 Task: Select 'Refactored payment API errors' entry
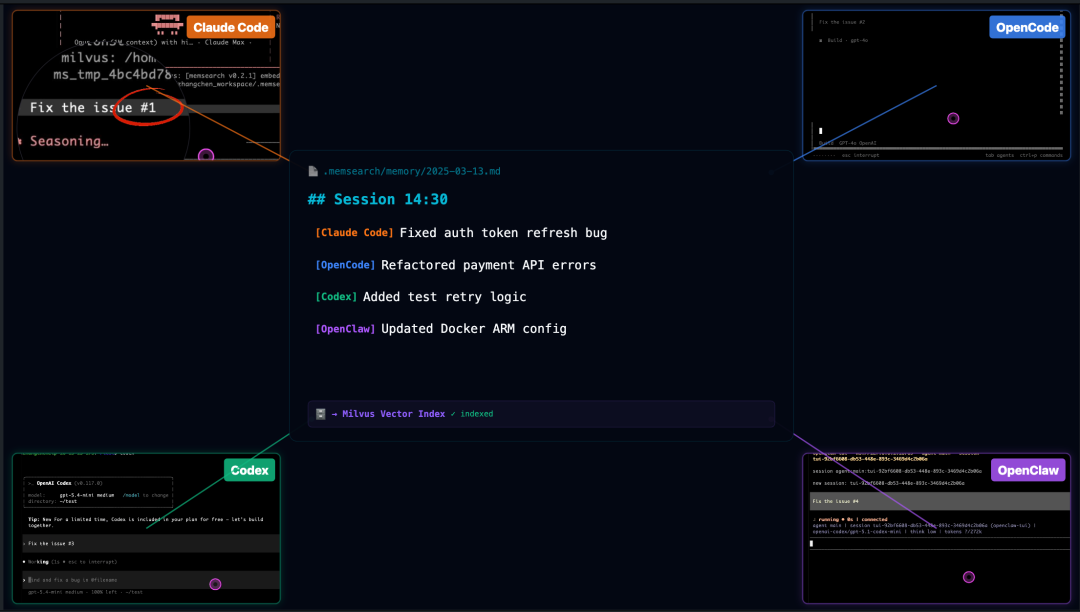(x=488, y=265)
